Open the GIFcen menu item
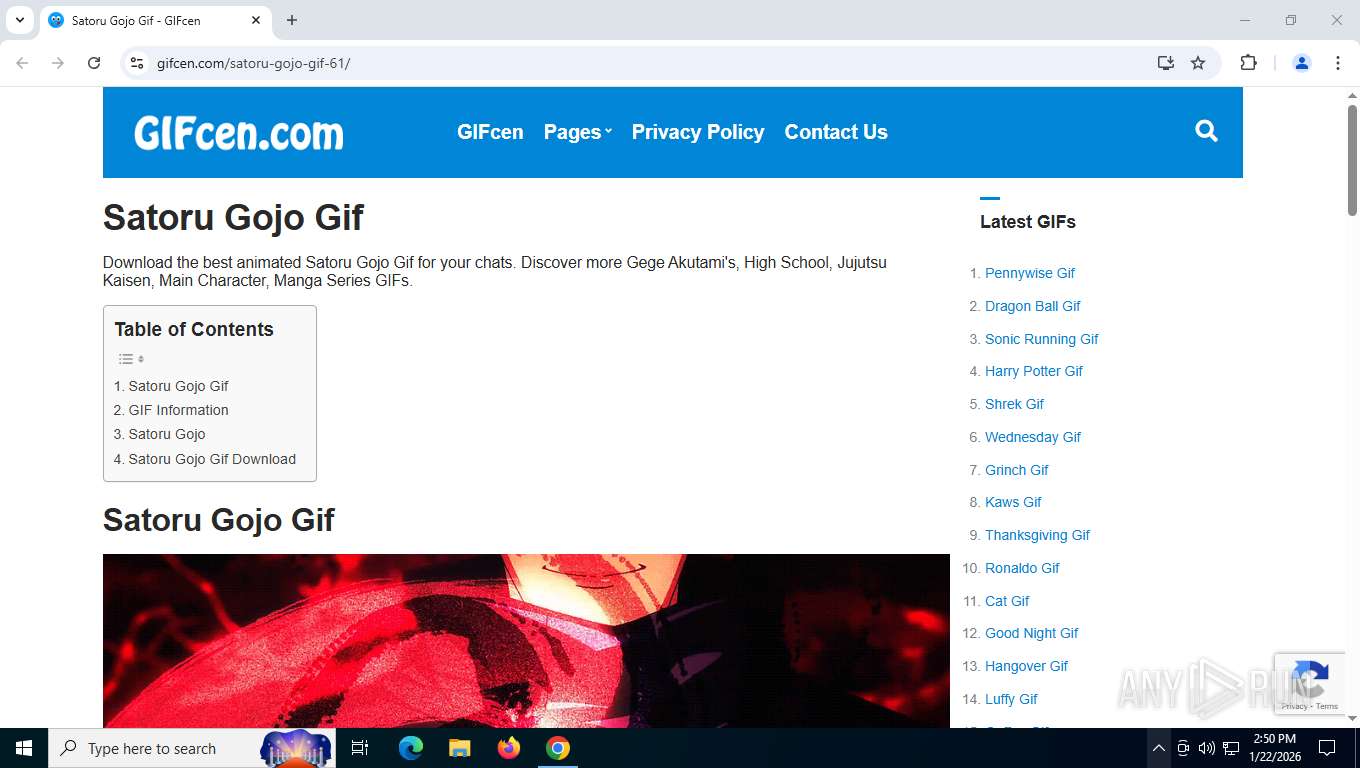Screen dimensions: 1360x768 [490, 132]
